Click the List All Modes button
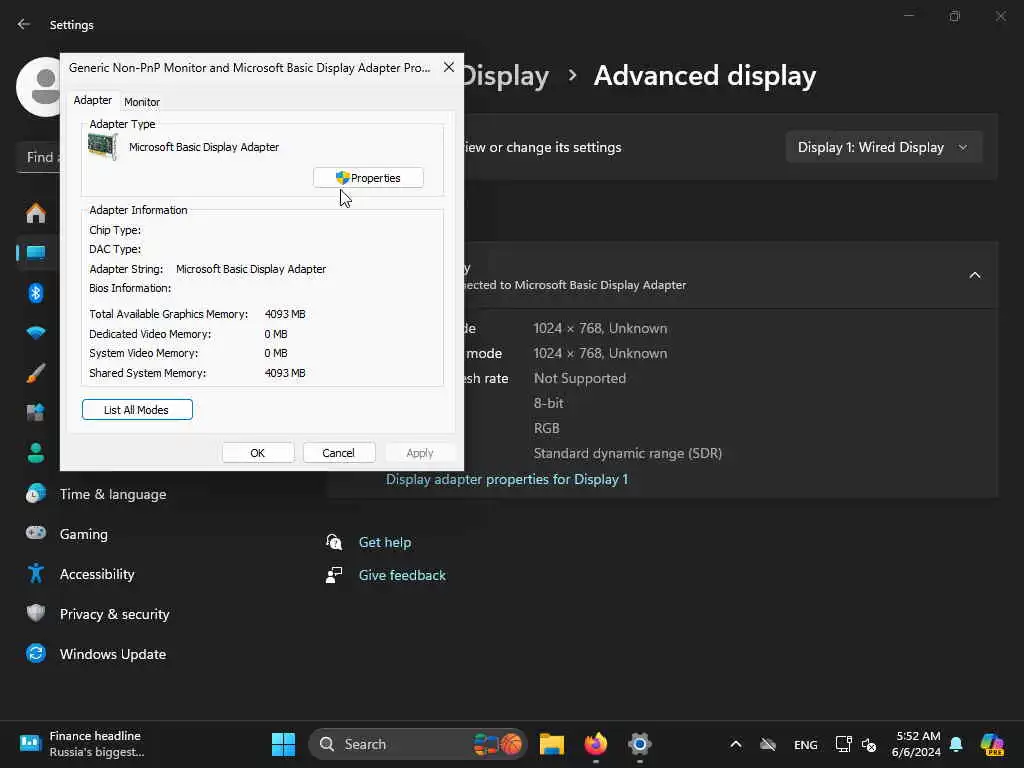The image size is (1024, 768). [137, 409]
